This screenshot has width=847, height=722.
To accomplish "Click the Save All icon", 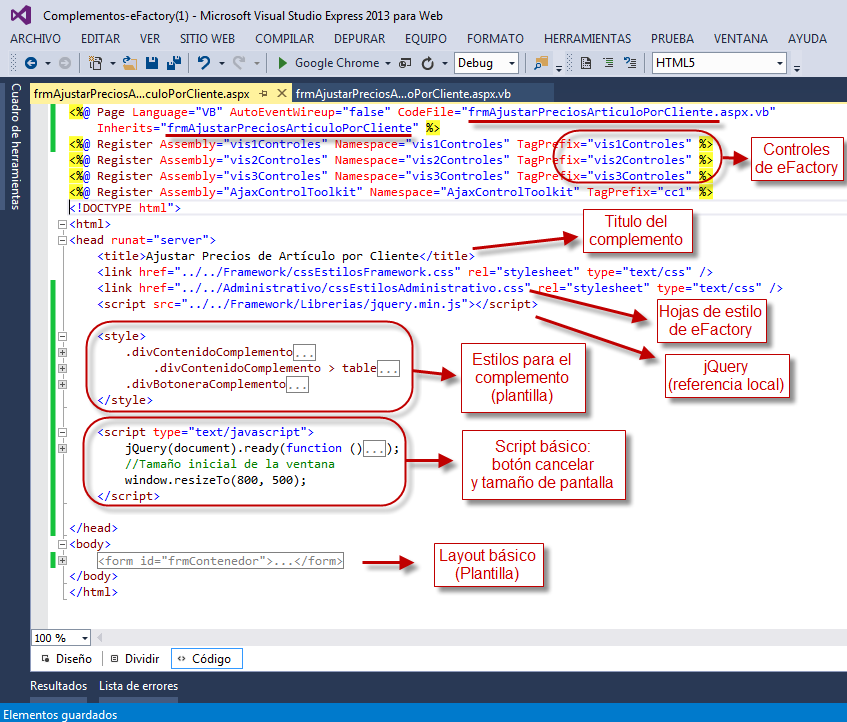I will pyautogui.click(x=172, y=63).
